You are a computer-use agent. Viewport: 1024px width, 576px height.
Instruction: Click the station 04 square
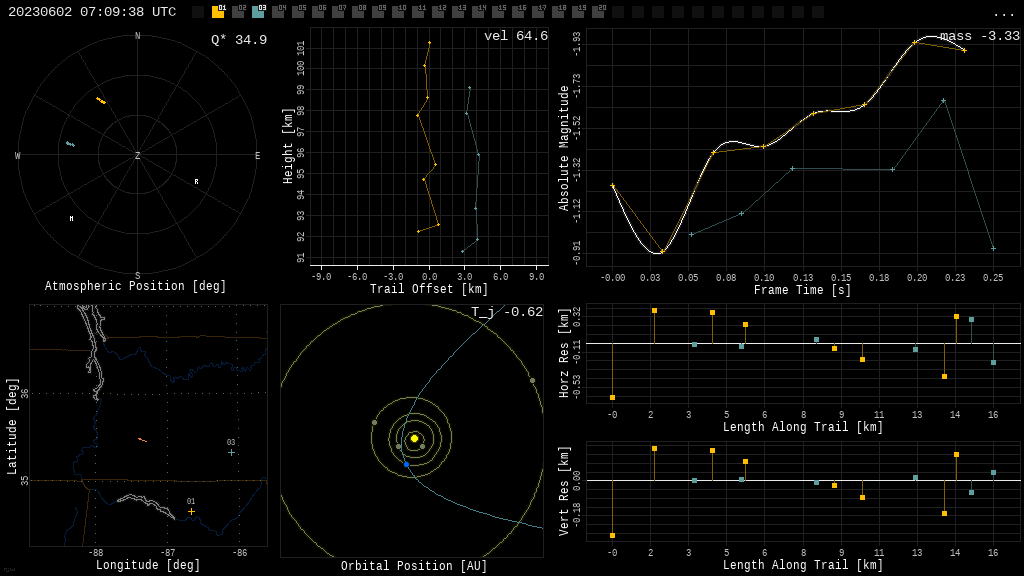pyautogui.click(x=278, y=12)
